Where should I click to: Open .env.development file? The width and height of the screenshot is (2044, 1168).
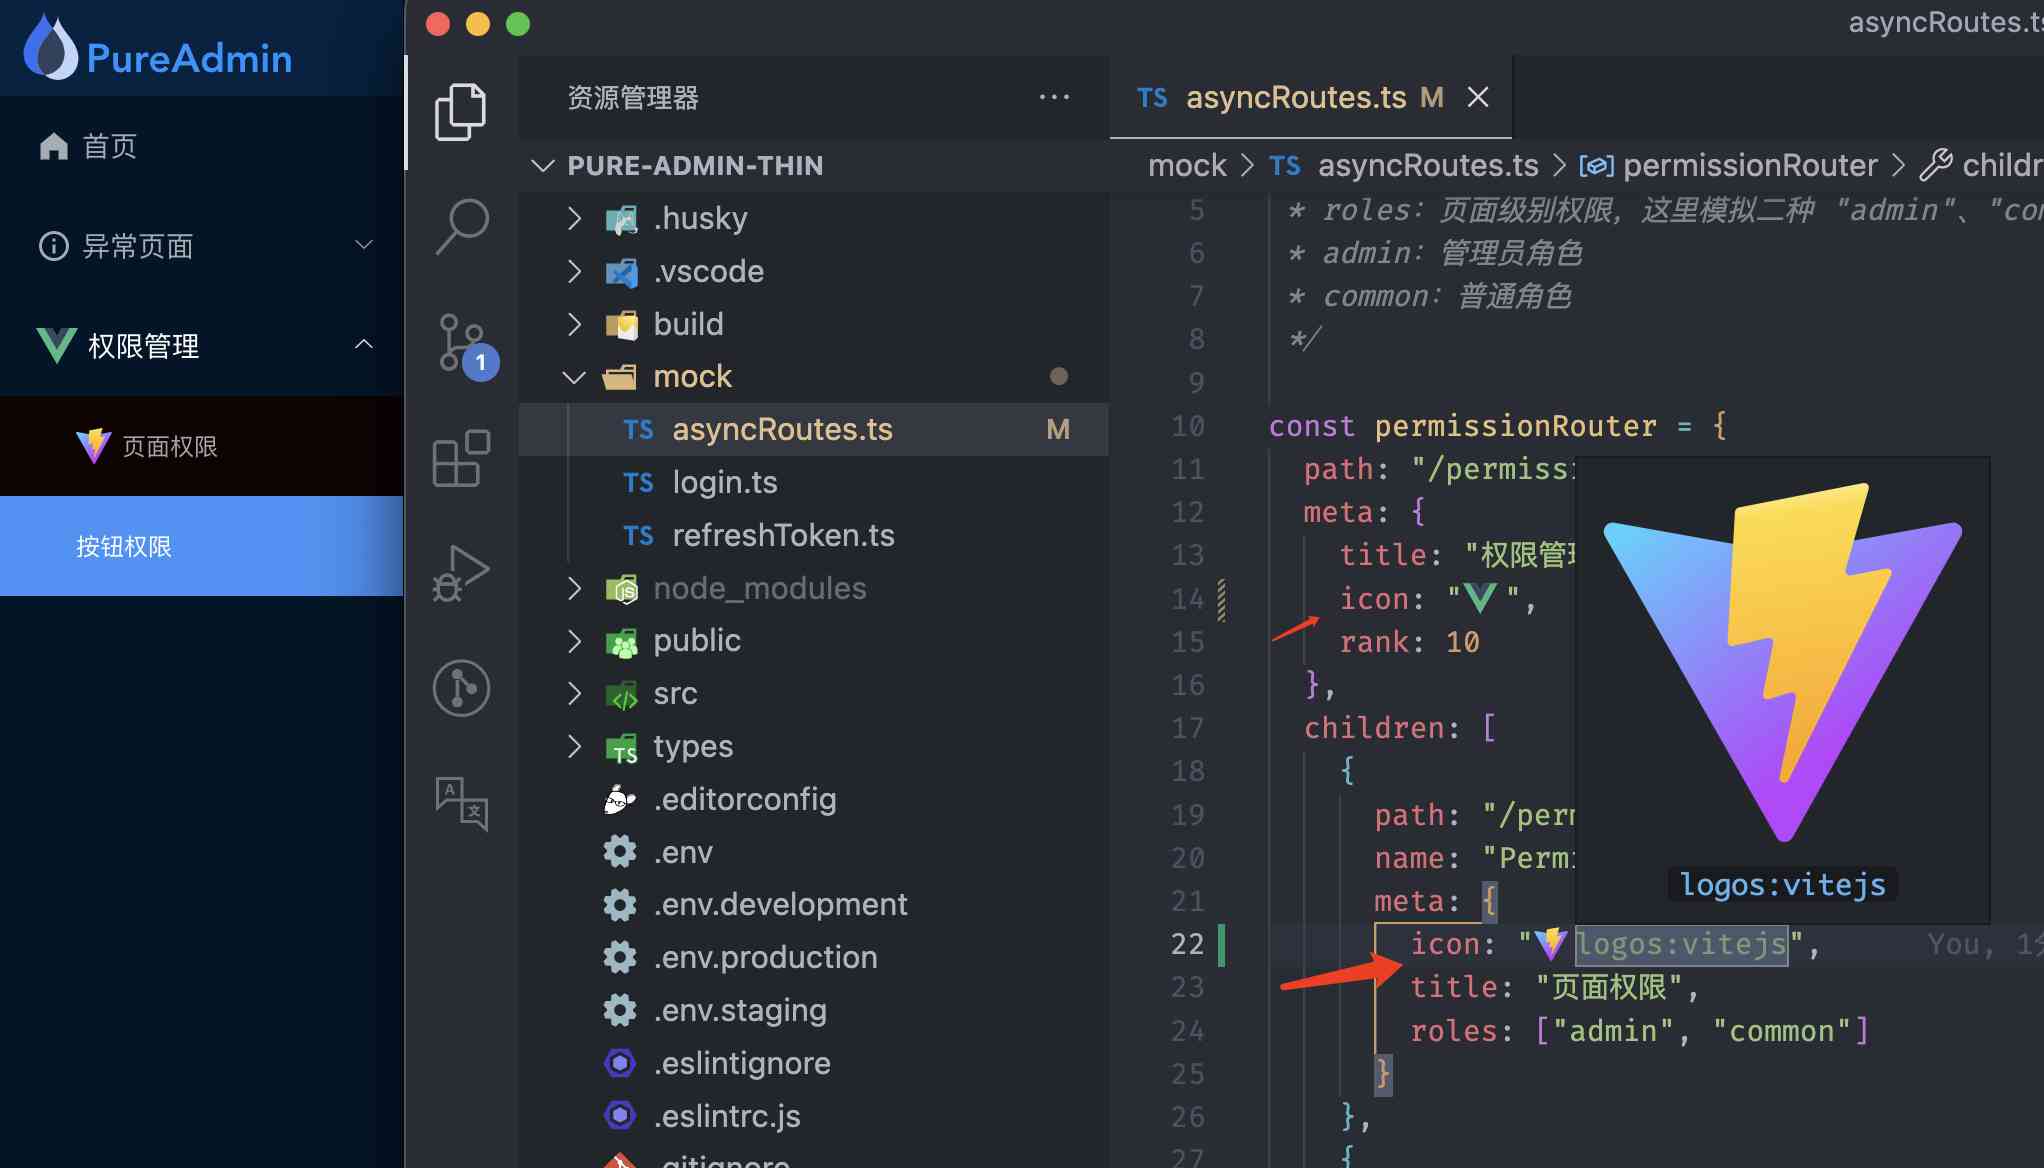(x=813, y=905)
